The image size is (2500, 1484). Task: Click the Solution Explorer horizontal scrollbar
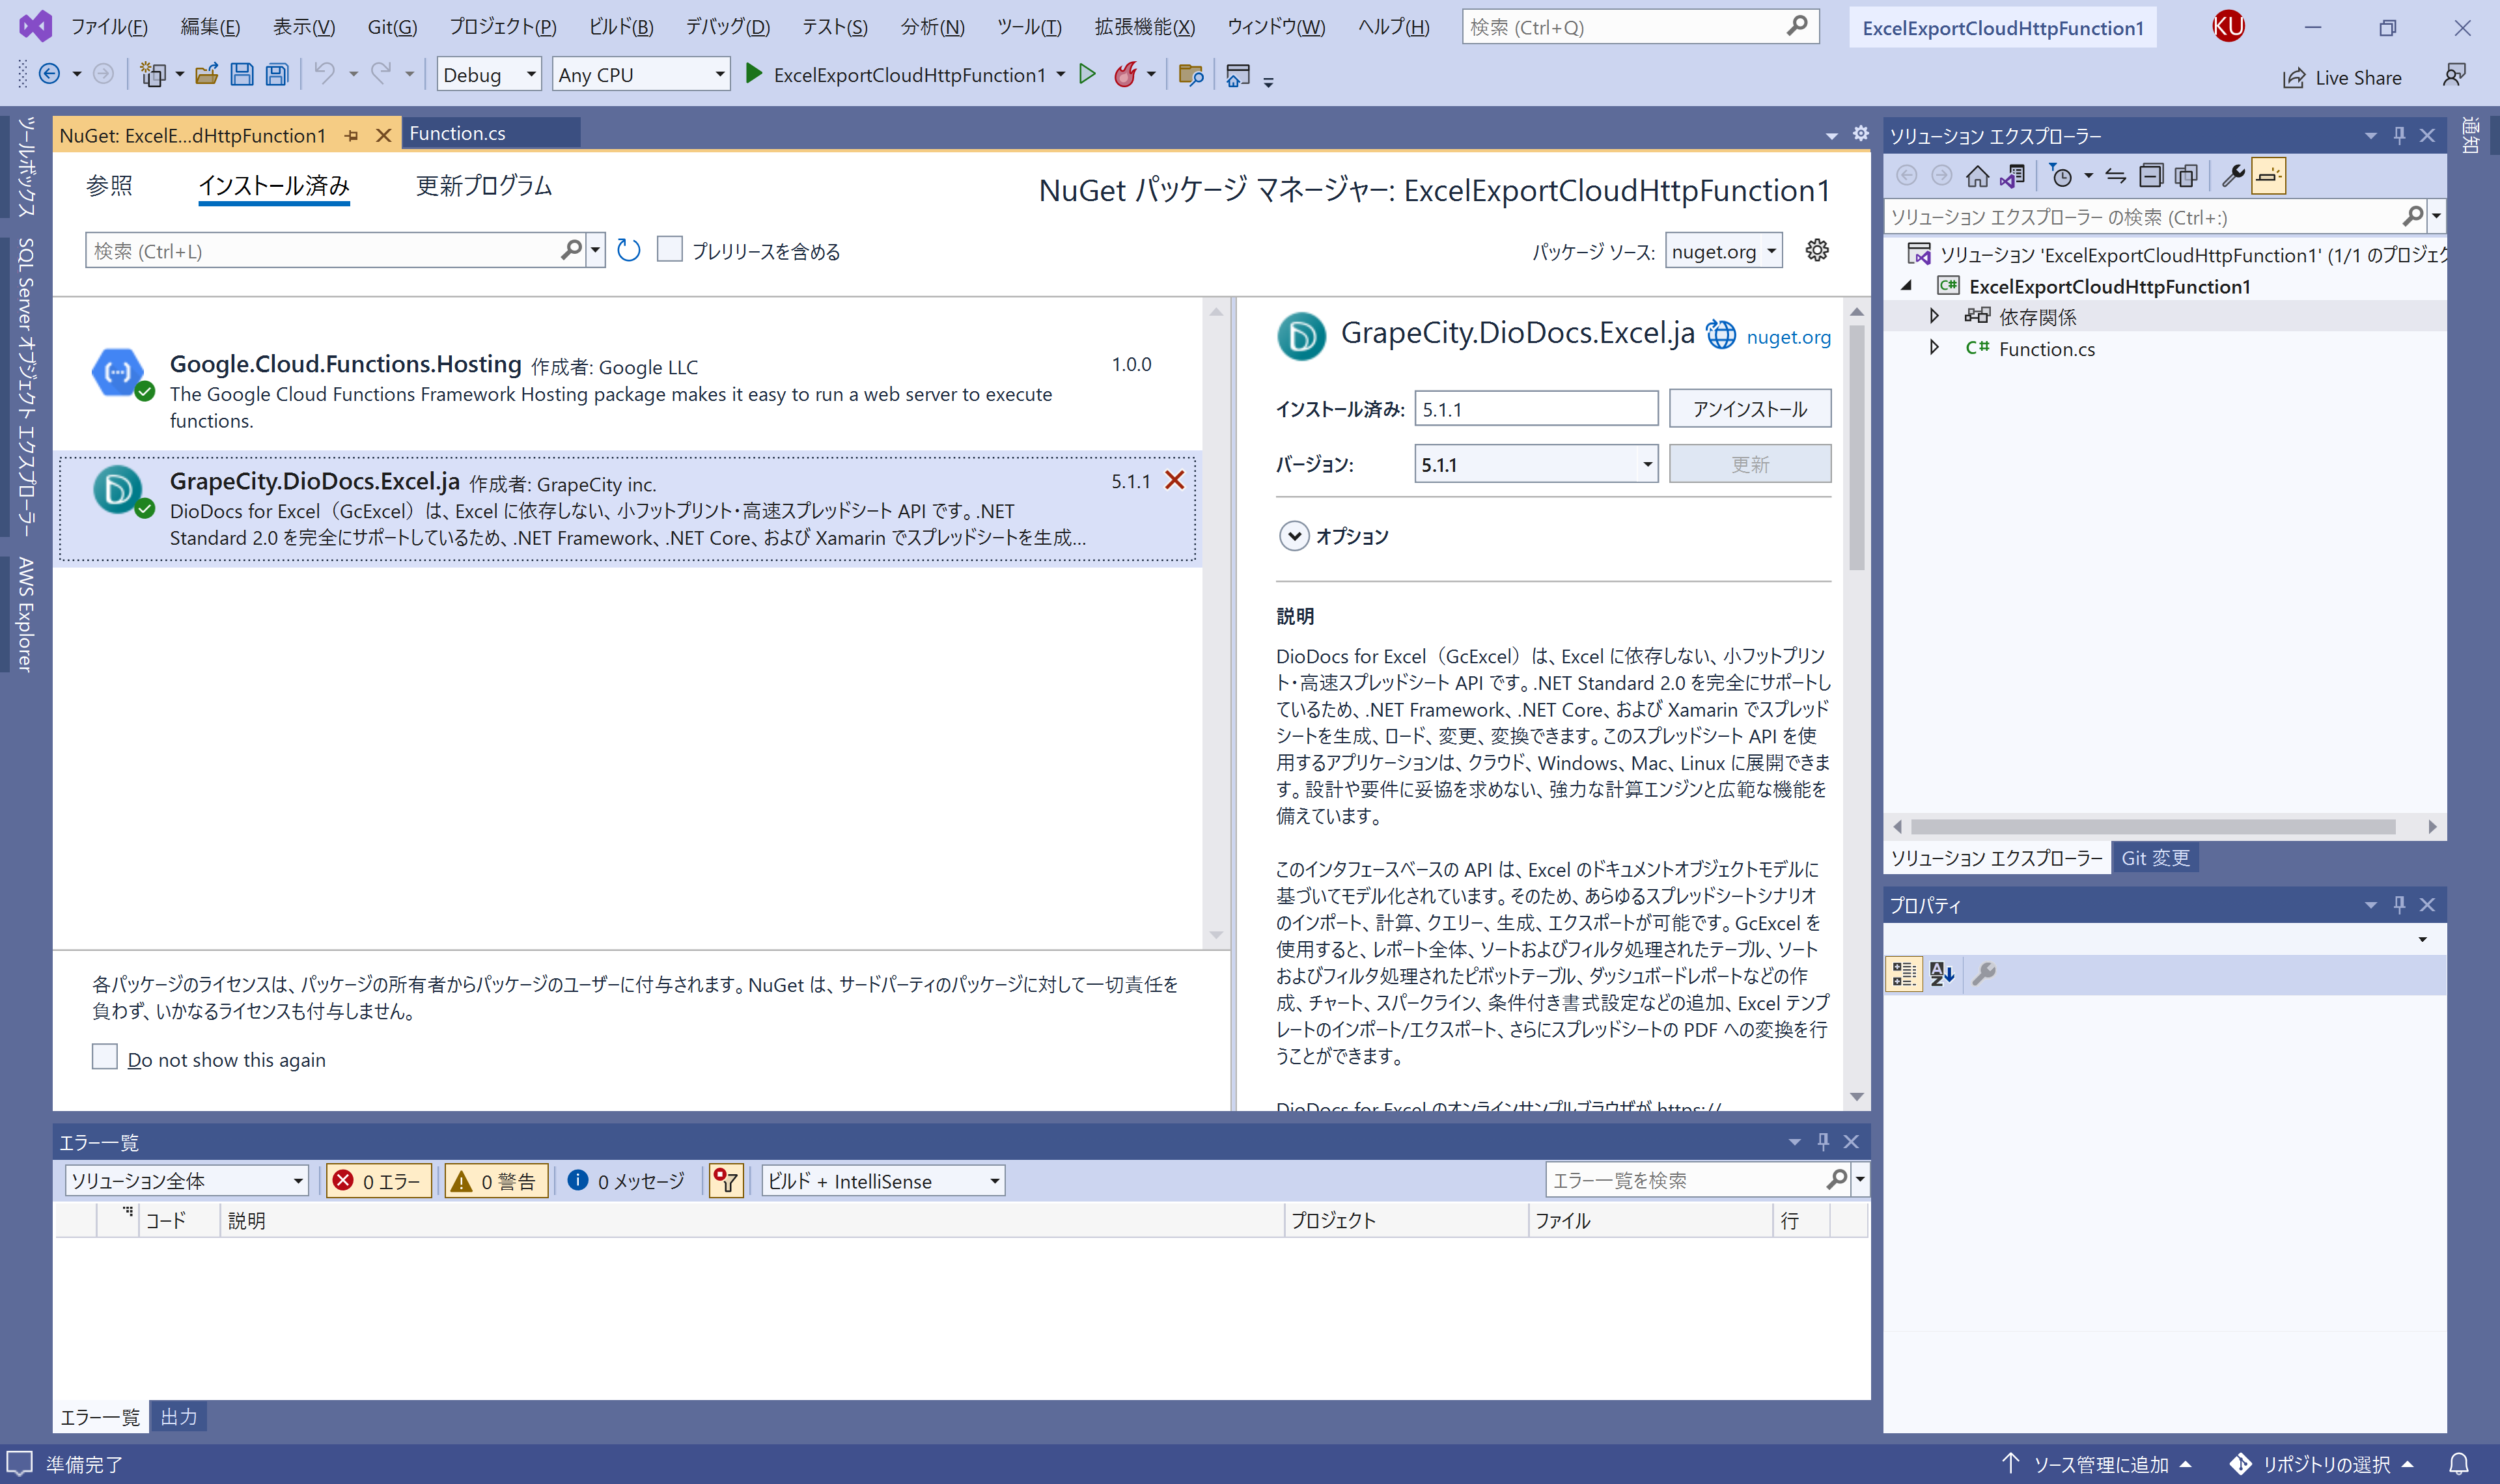pyautogui.click(x=2152, y=826)
